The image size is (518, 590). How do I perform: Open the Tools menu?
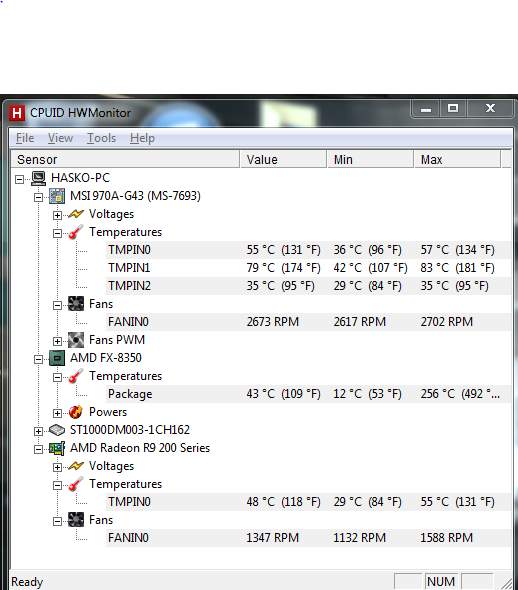pos(102,138)
